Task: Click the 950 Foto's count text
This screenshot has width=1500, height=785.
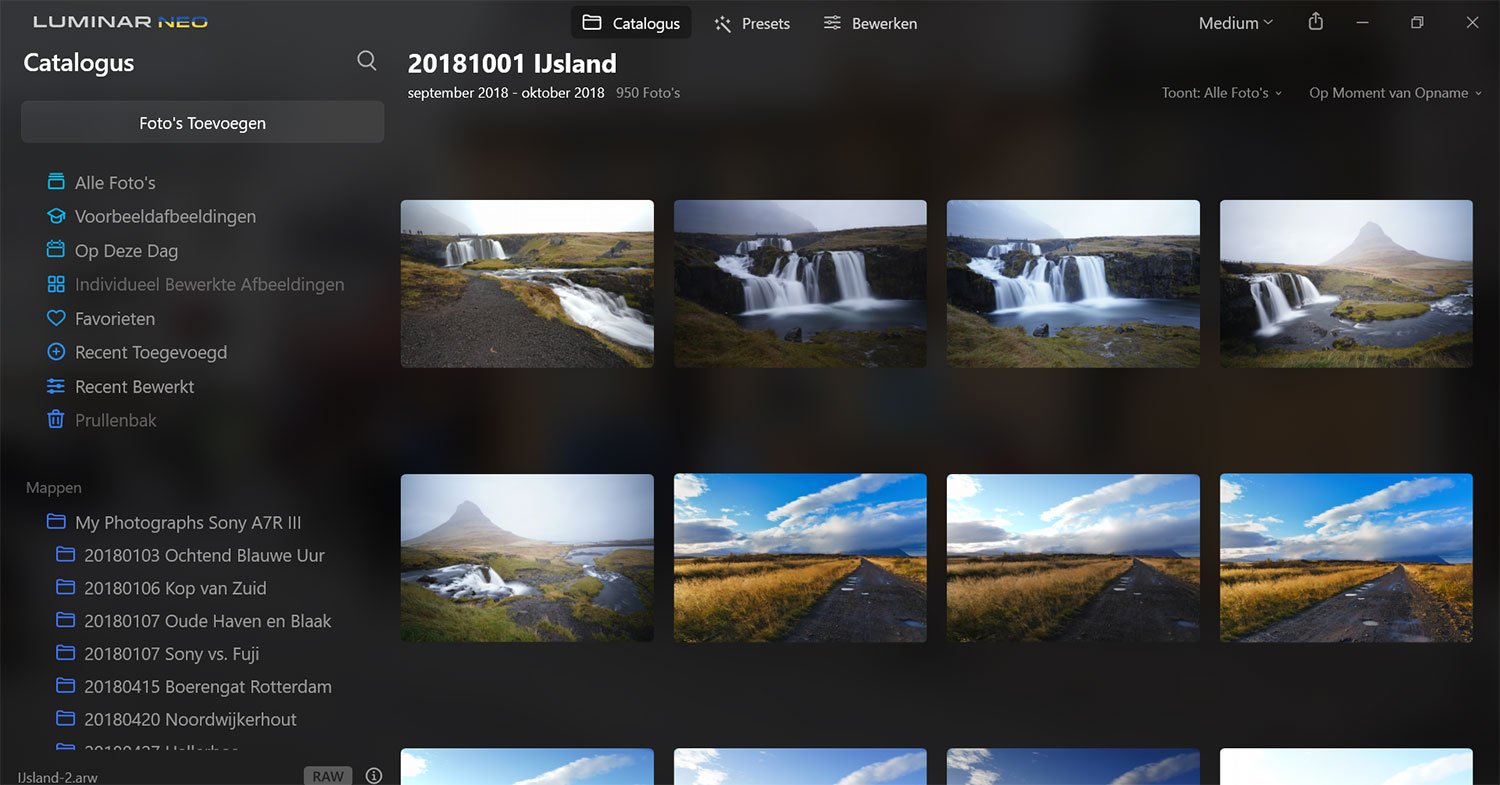Action: tap(648, 93)
